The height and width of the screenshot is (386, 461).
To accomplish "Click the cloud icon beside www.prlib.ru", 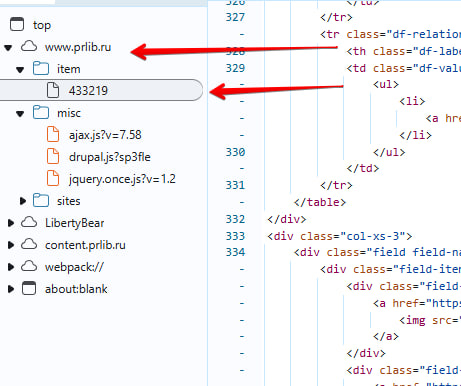I will coord(29,46).
